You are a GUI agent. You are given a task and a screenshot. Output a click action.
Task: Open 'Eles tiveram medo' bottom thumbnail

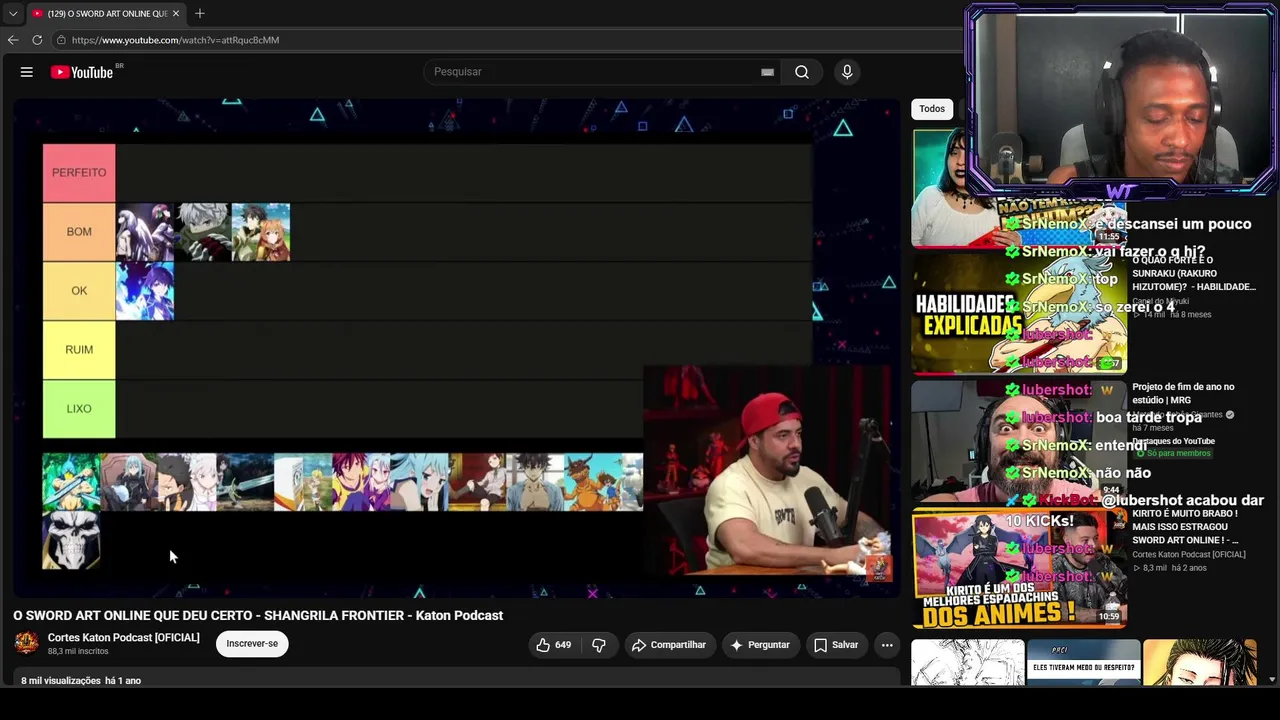point(1084,662)
